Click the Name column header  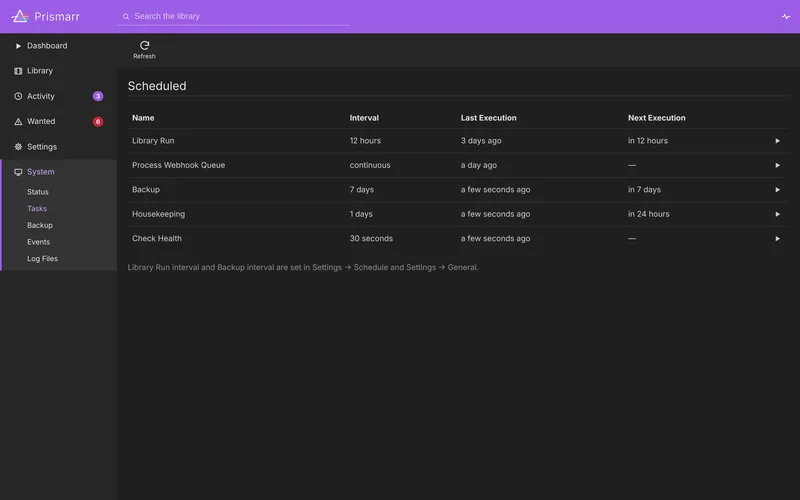click(143, 118)
